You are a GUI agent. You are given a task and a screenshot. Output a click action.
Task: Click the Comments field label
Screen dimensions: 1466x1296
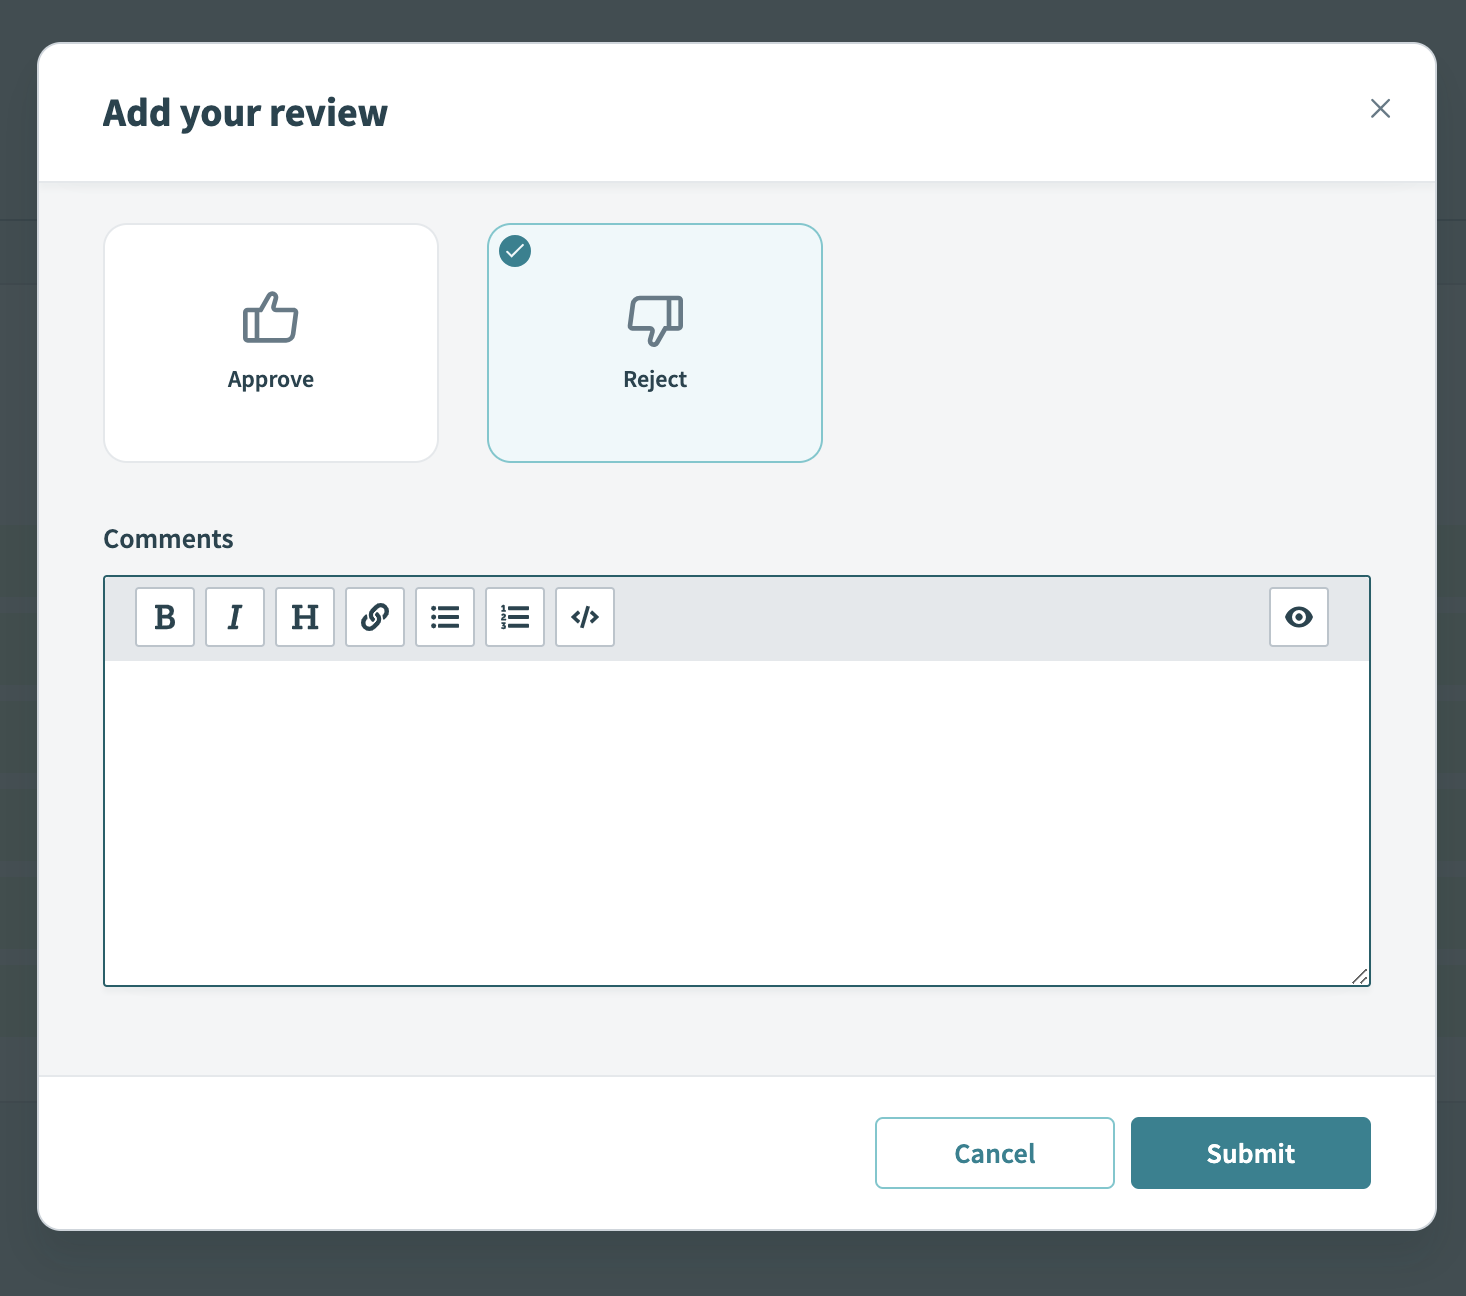pos(168,539)
